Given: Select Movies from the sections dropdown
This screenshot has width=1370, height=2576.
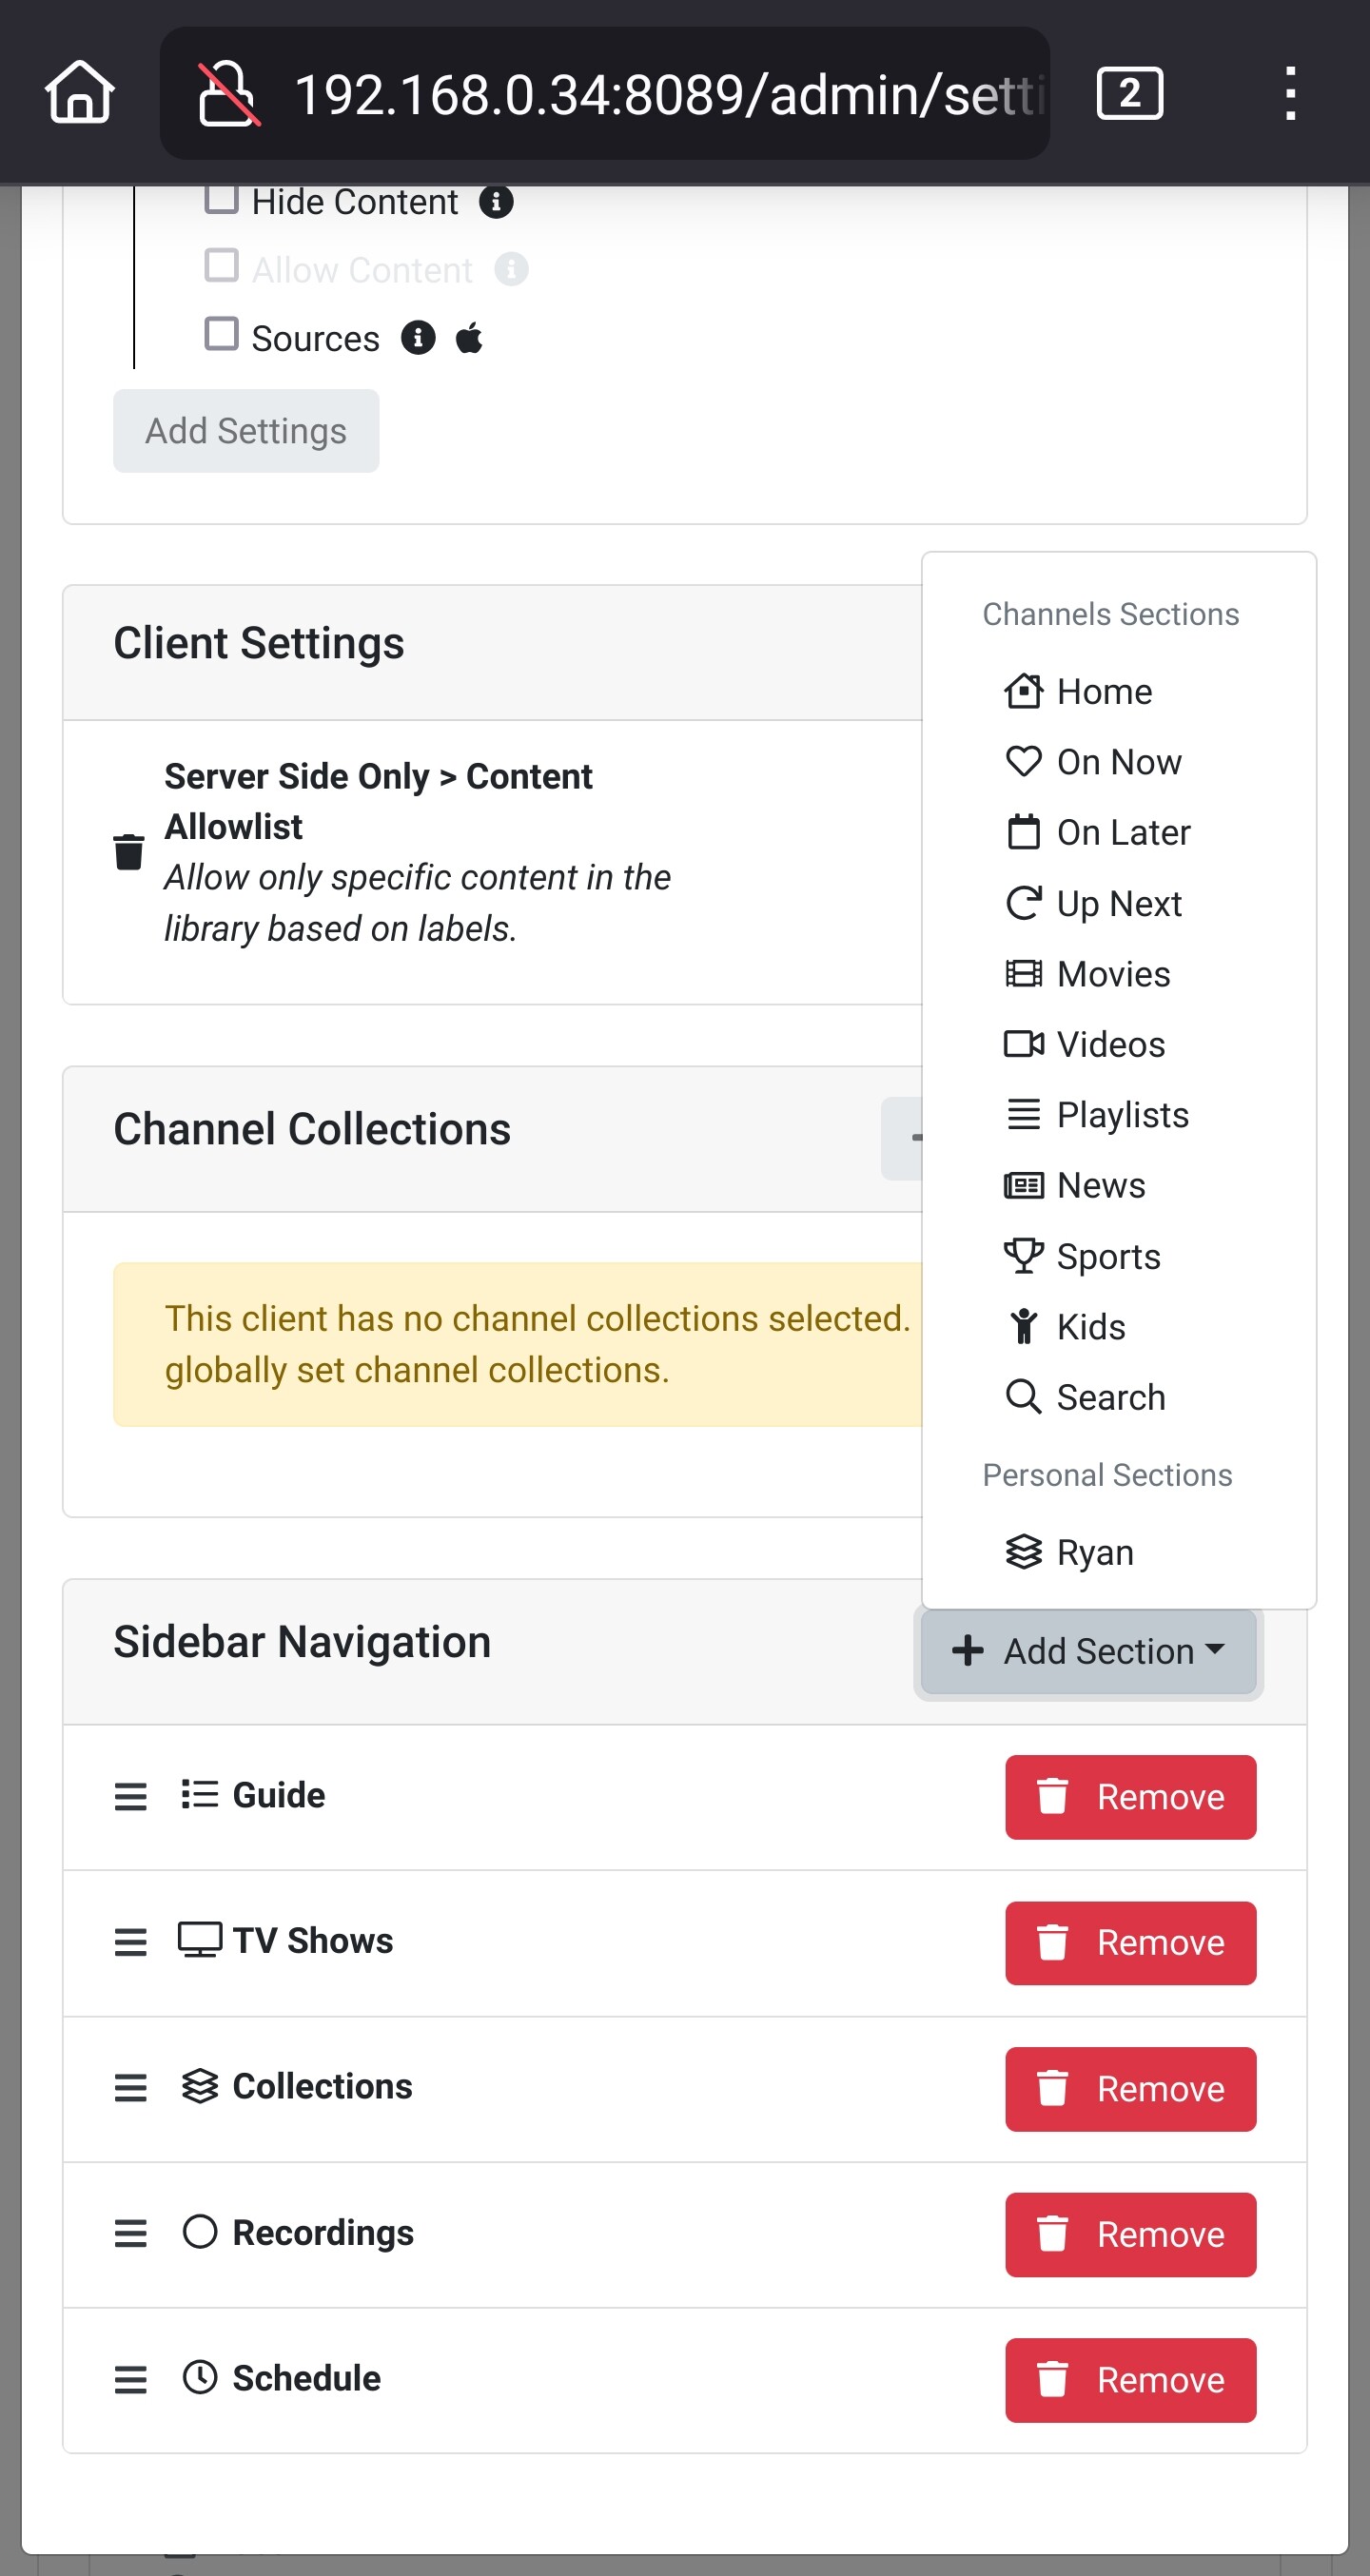Looking at the screenshot, I should click(x=1112, y=974).
